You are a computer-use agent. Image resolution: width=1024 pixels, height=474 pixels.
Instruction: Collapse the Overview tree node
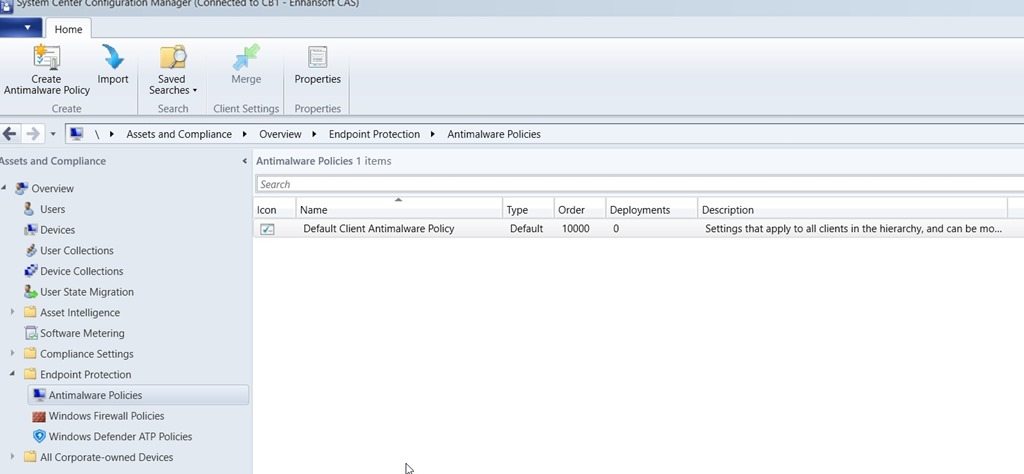(x=4, y=188)
